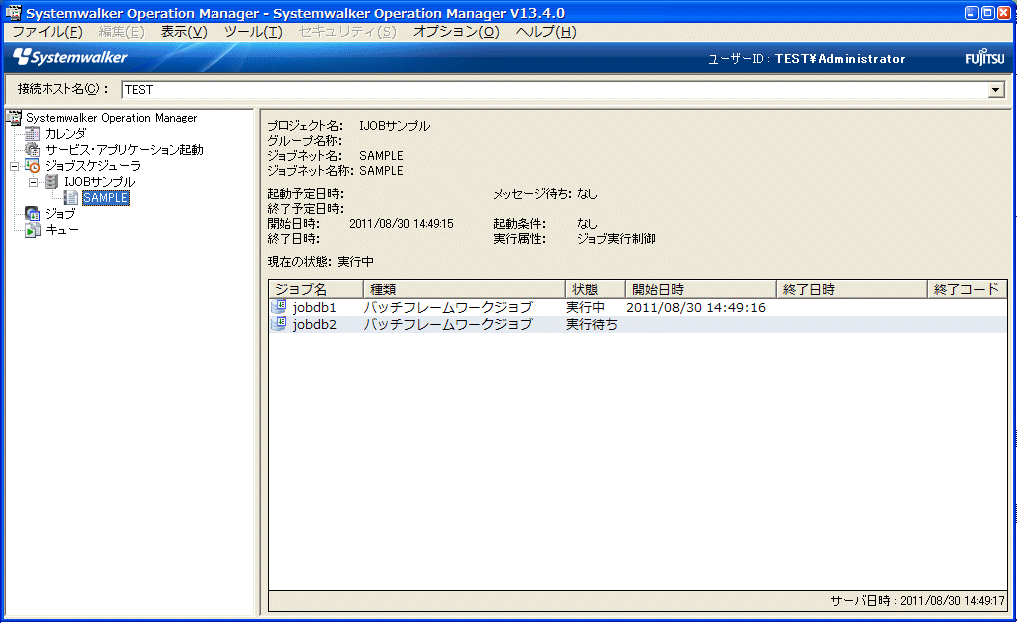The height and width of the screenshot is (623, 1017).
Task: Click the Systemwalker logo in banner
Action: [x=70, y=58]
